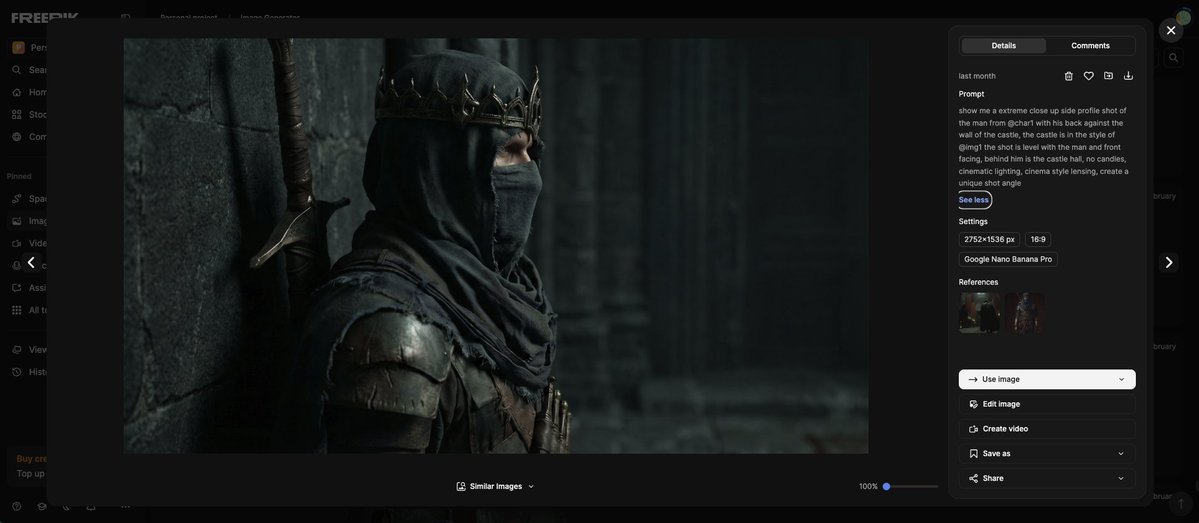1199x523 pixels.
Task: Click the main generated image preview
Action: (x=496, y=245)
